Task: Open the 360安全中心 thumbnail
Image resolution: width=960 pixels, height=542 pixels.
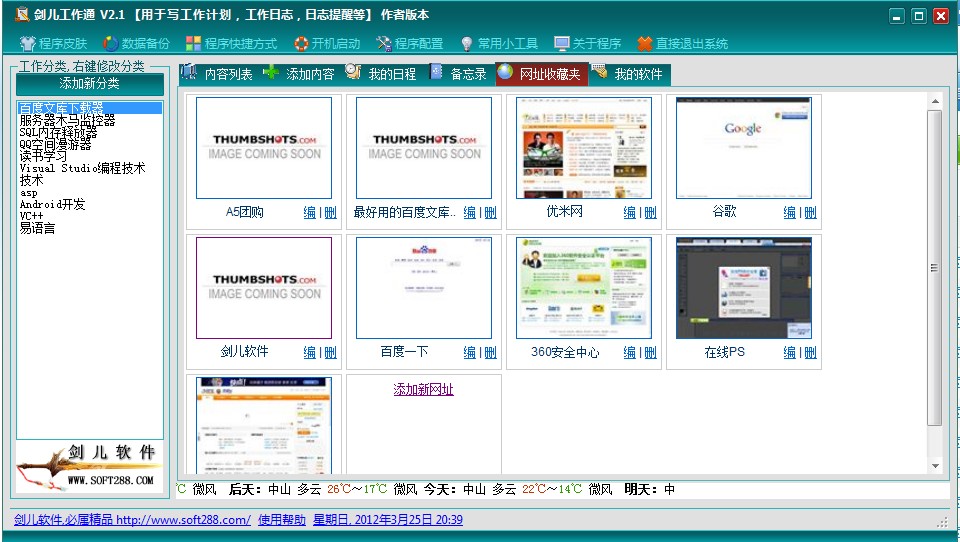Action: pyautogui.click(x=584, y=288)
